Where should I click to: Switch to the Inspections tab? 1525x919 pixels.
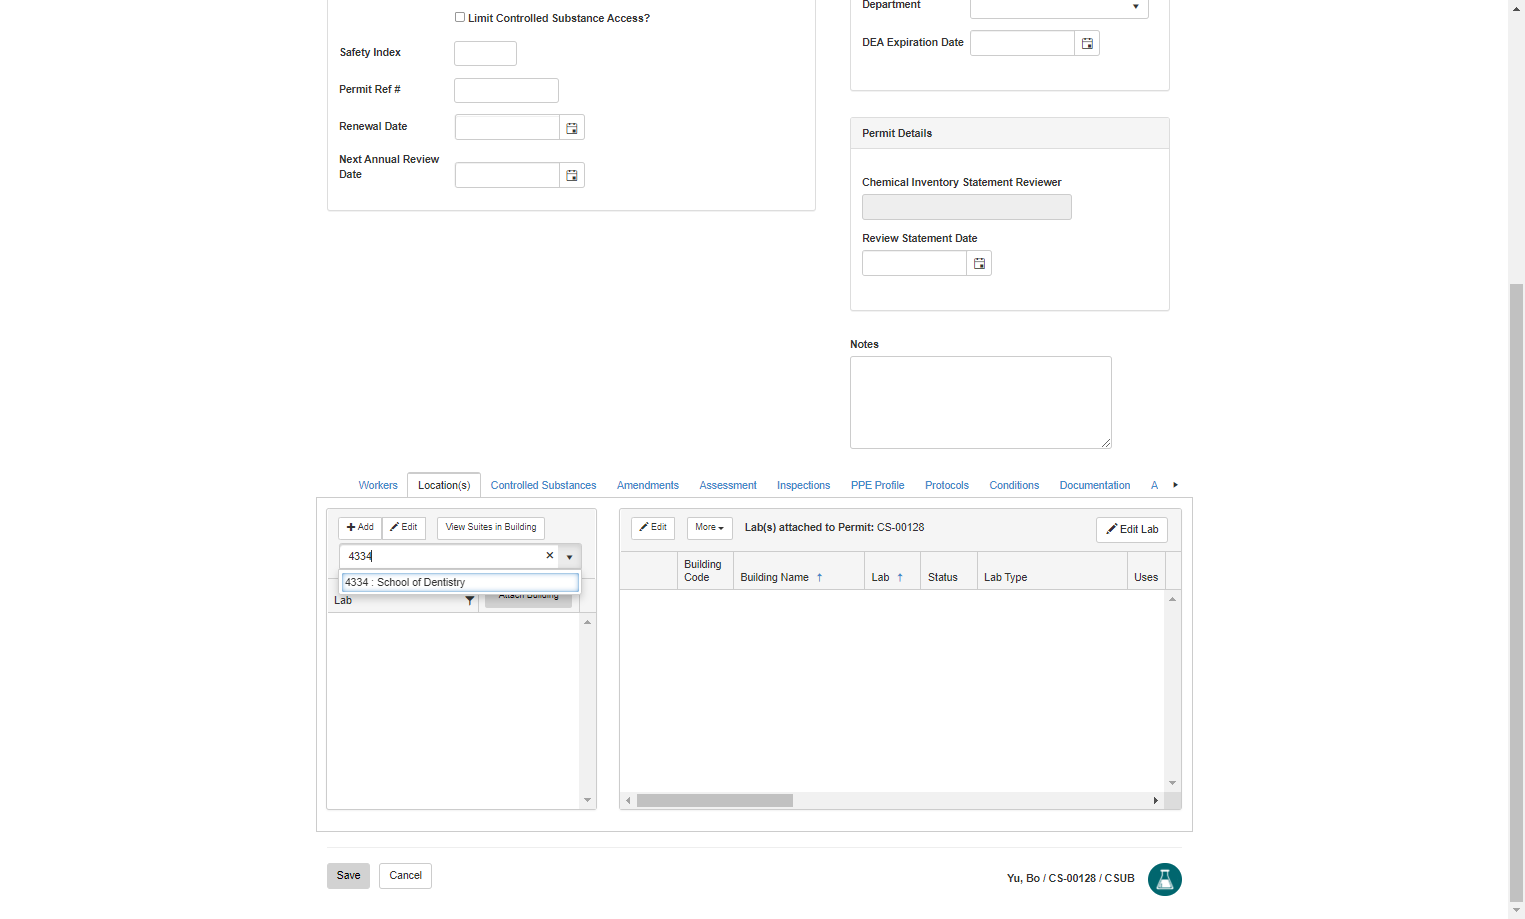[803, 485]
